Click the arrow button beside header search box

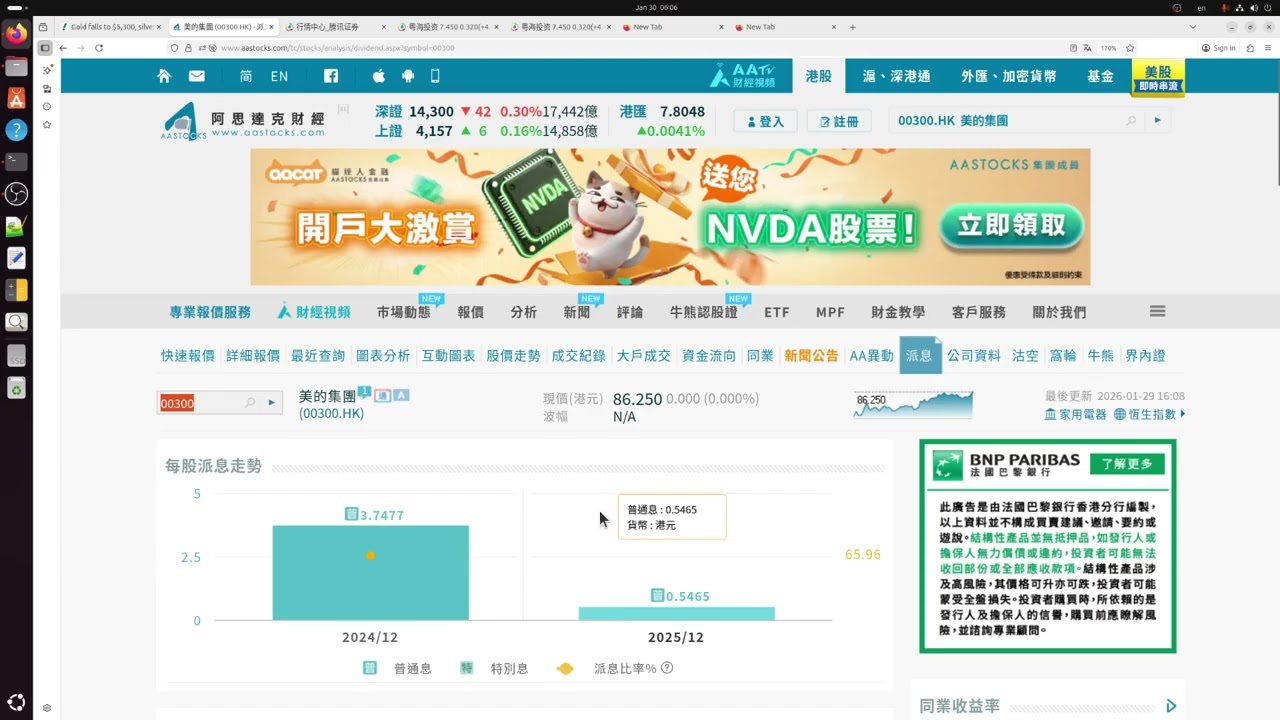[1158, 121]
